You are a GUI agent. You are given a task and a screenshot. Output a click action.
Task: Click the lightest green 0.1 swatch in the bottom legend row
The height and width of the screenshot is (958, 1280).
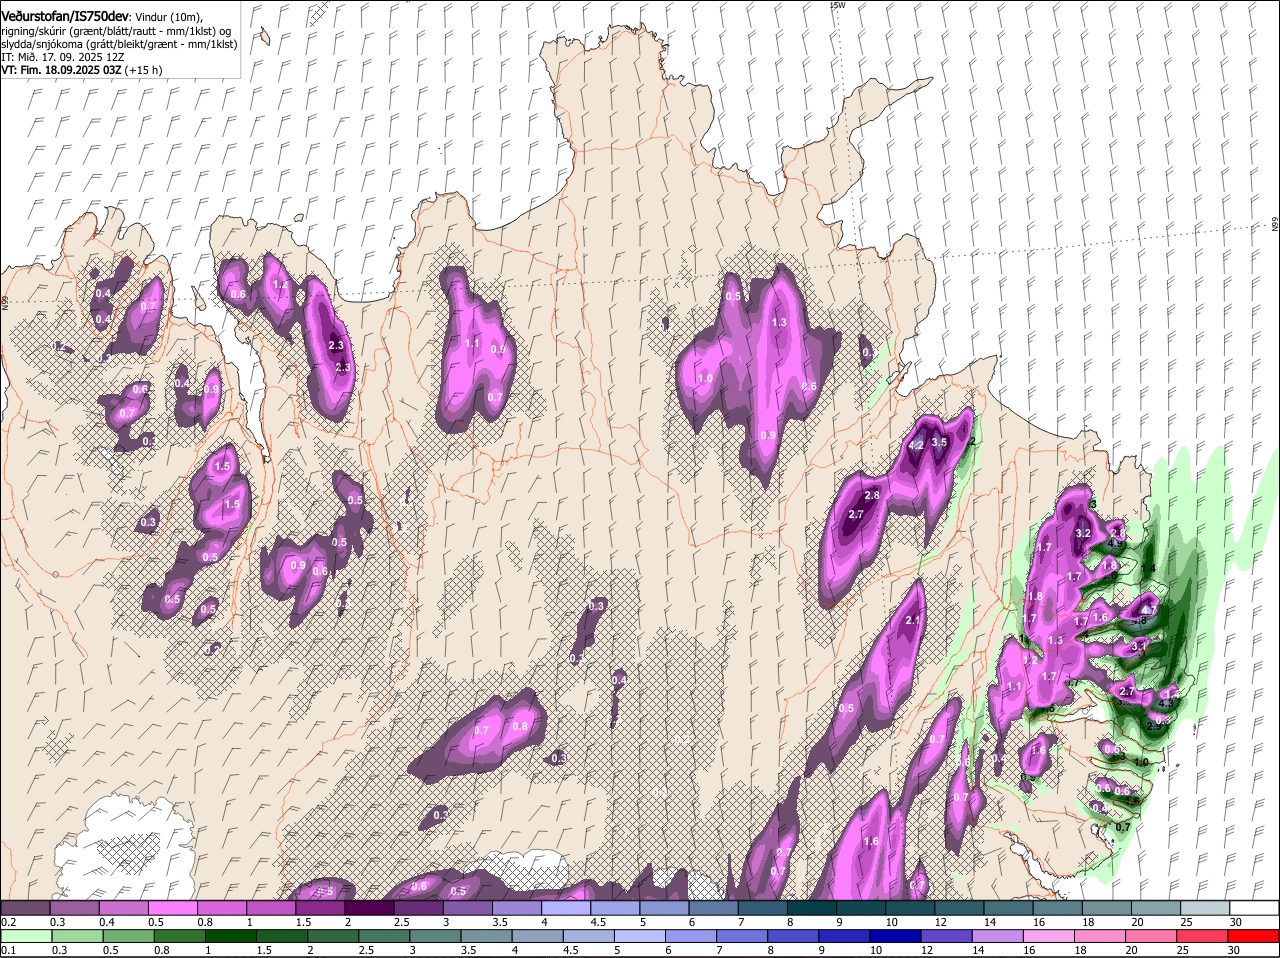[27, 937]
